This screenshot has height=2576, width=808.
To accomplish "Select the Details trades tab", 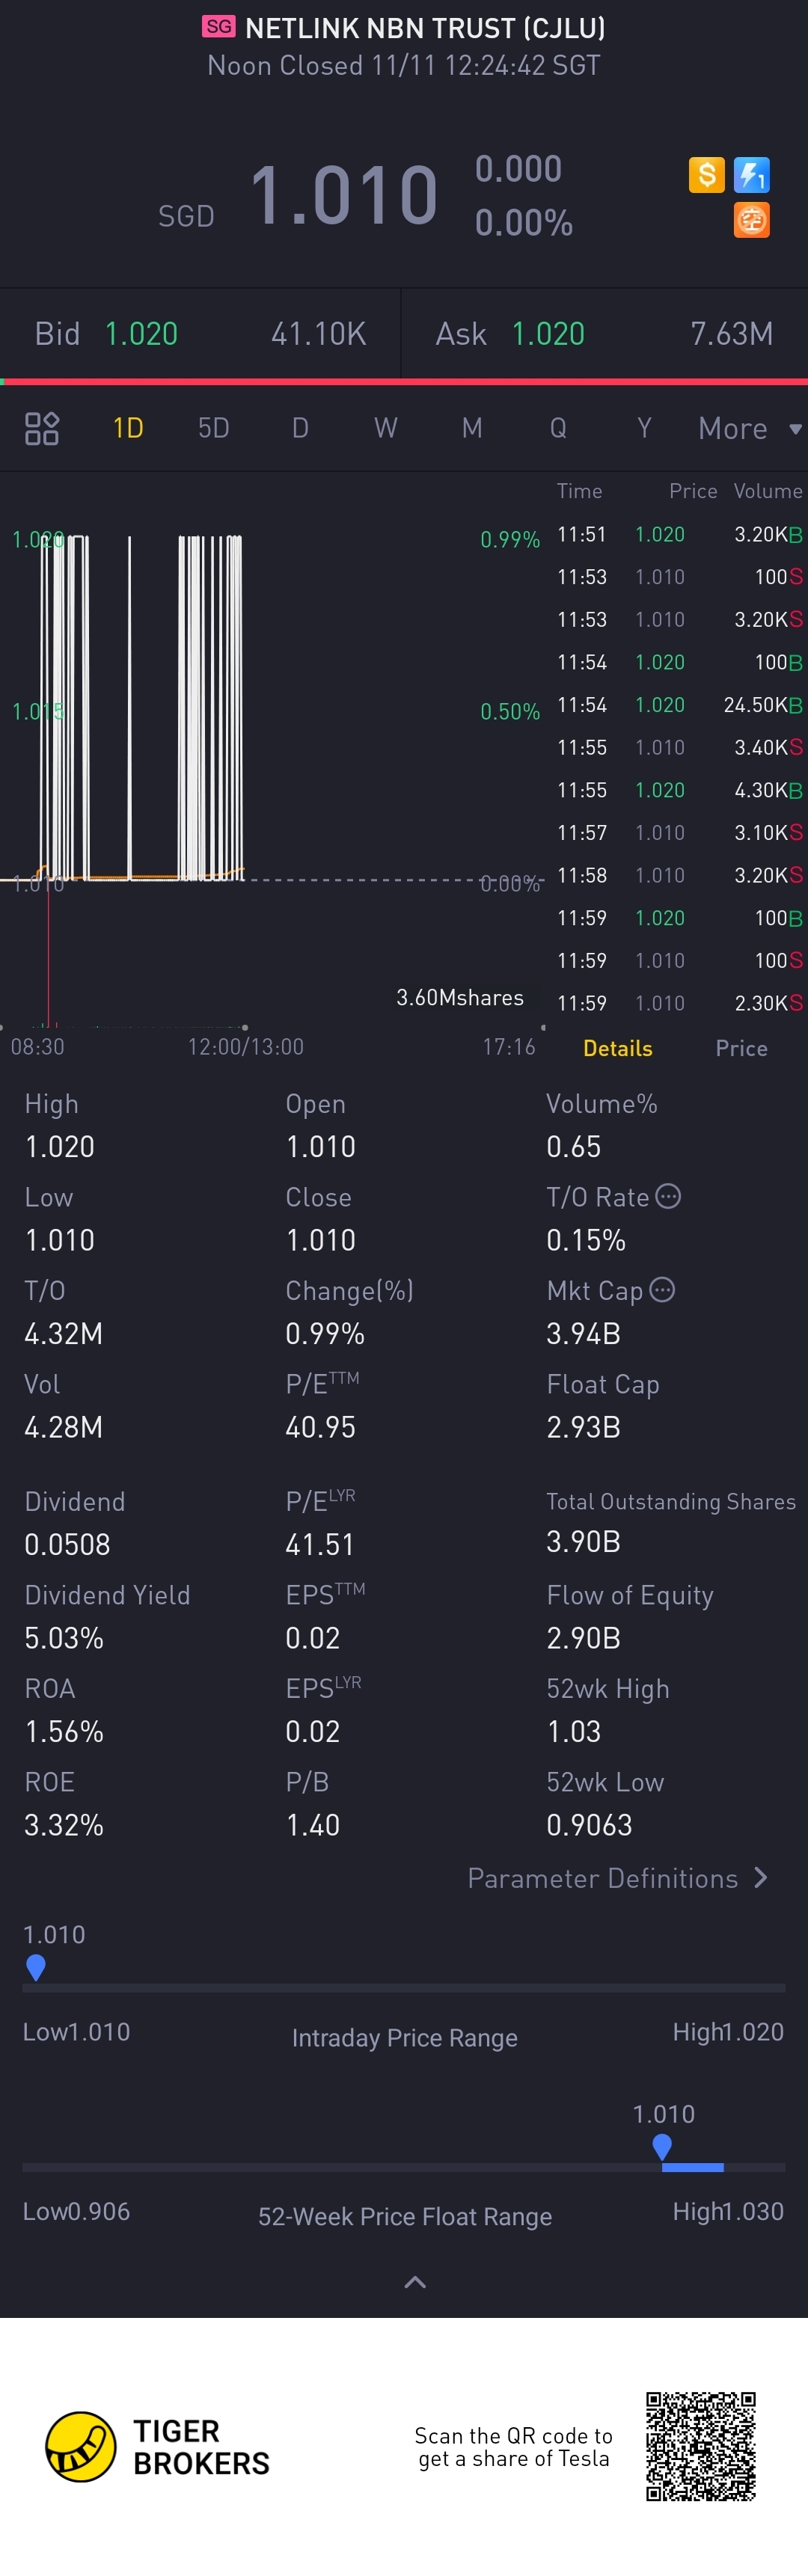I will pyautogui.click(x=617, y=1048).
